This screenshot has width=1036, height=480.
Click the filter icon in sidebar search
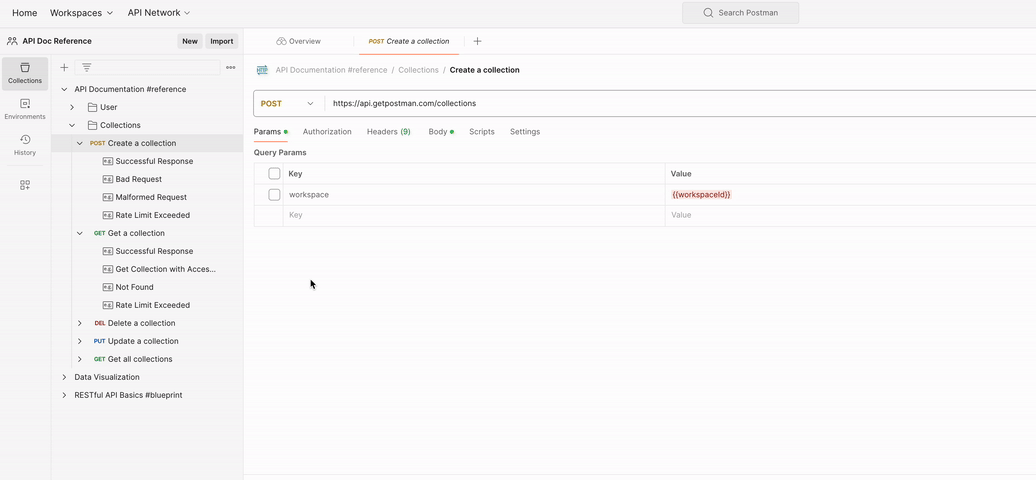(x=87, y=68)
